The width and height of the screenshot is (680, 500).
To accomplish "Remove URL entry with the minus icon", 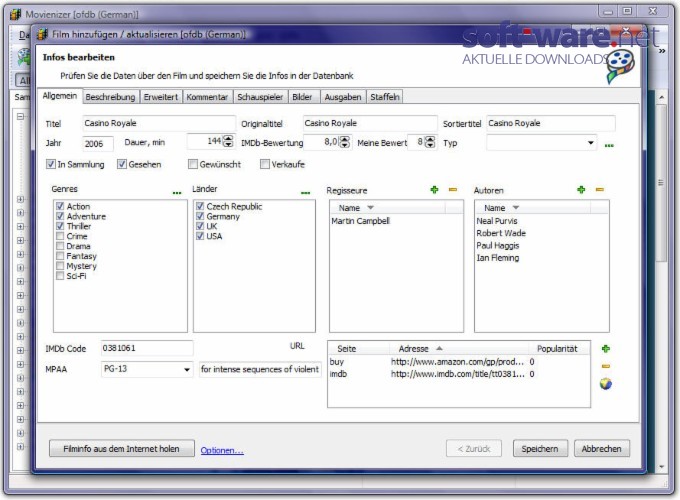I will pos(606,366).
